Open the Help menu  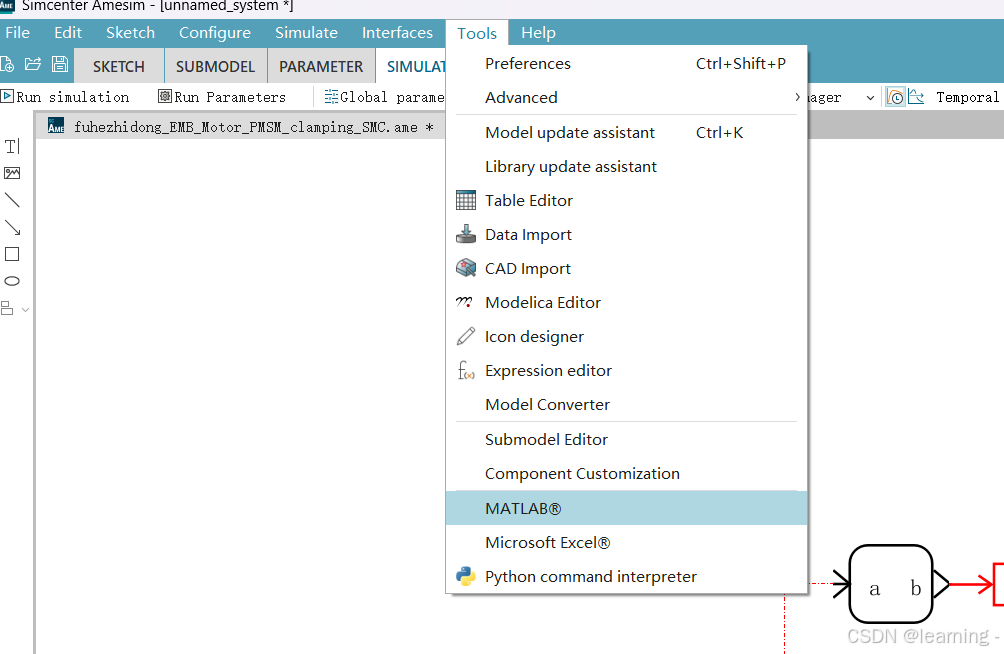pyautogui.click(x=538, y=33)
